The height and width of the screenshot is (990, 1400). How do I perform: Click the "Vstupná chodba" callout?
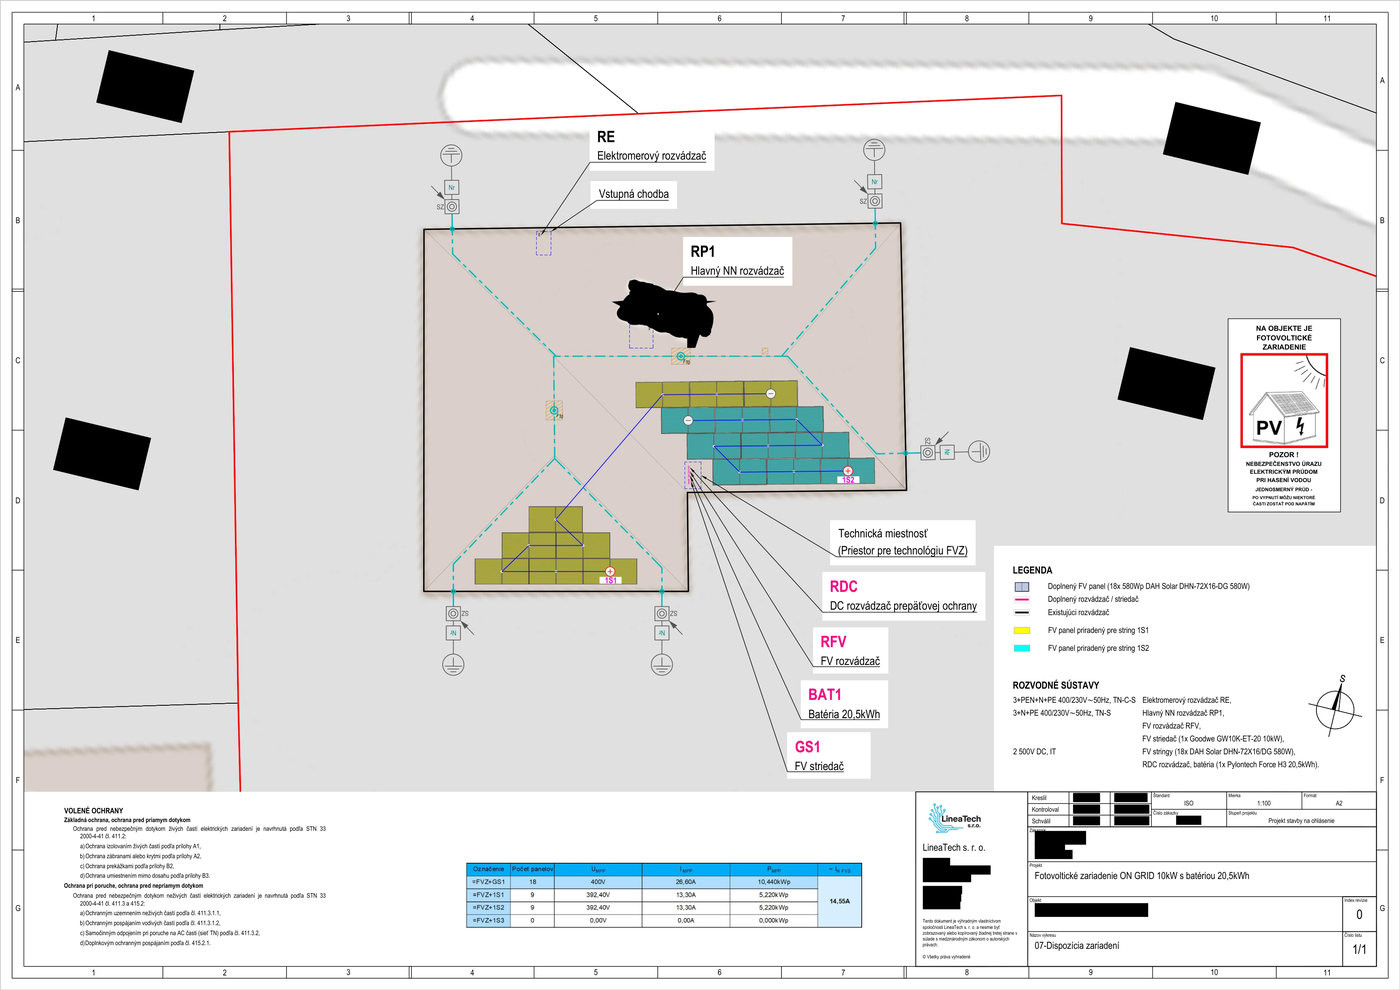(x=634, y=194)
